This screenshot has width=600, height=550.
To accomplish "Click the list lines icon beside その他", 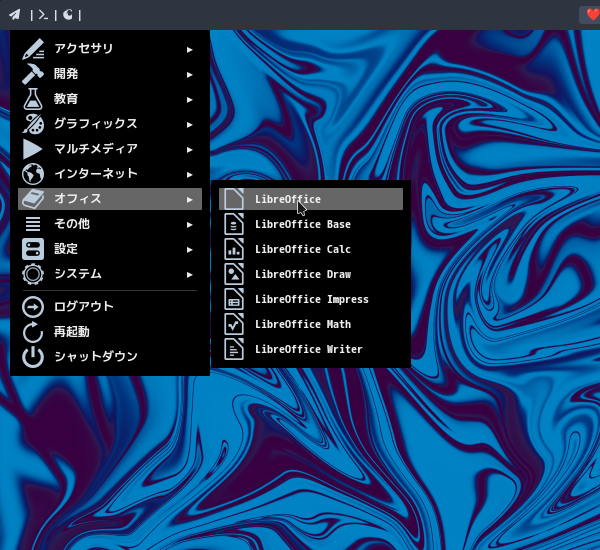I will [x=33, y=224].
